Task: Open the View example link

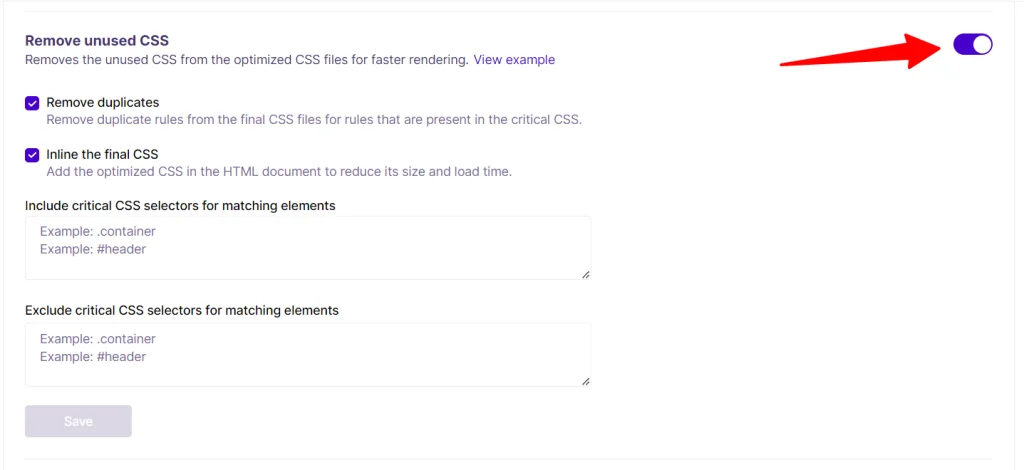Action: point(514,60)
